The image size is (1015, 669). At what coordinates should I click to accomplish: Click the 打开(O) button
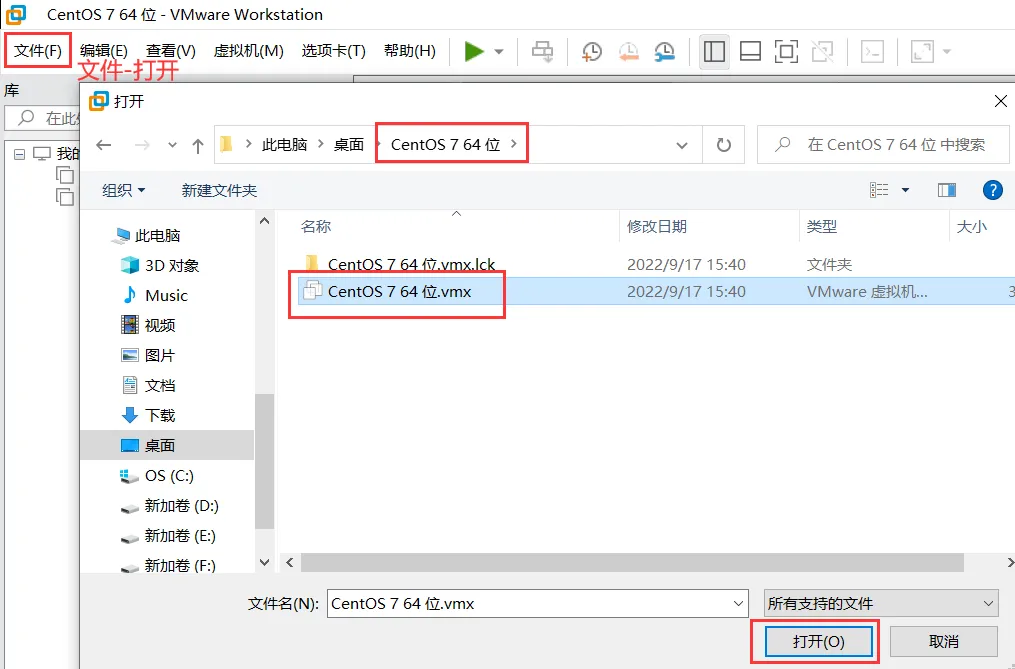tap(818, 641)
